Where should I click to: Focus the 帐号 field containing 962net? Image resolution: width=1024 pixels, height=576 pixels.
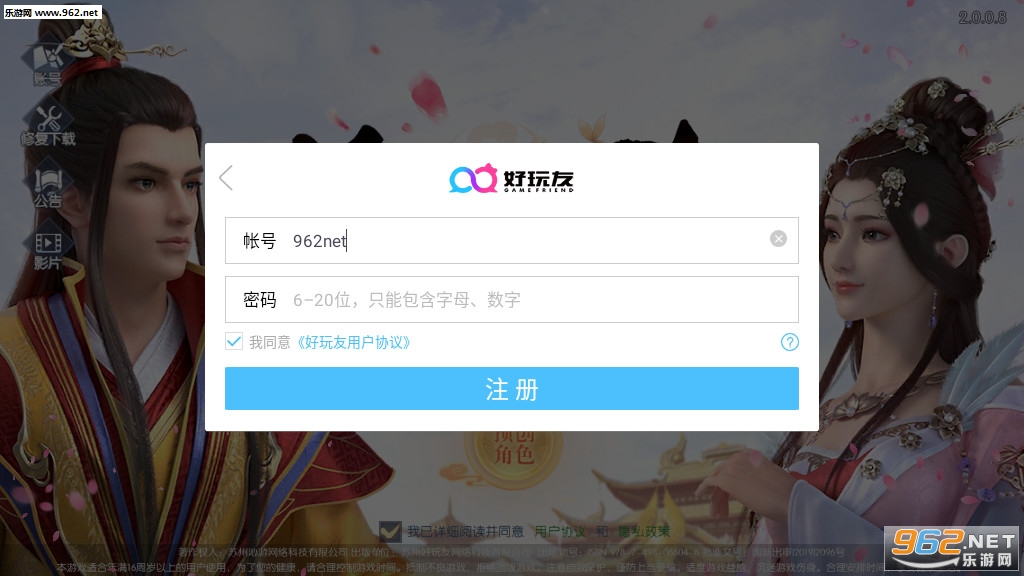(511, 240)
